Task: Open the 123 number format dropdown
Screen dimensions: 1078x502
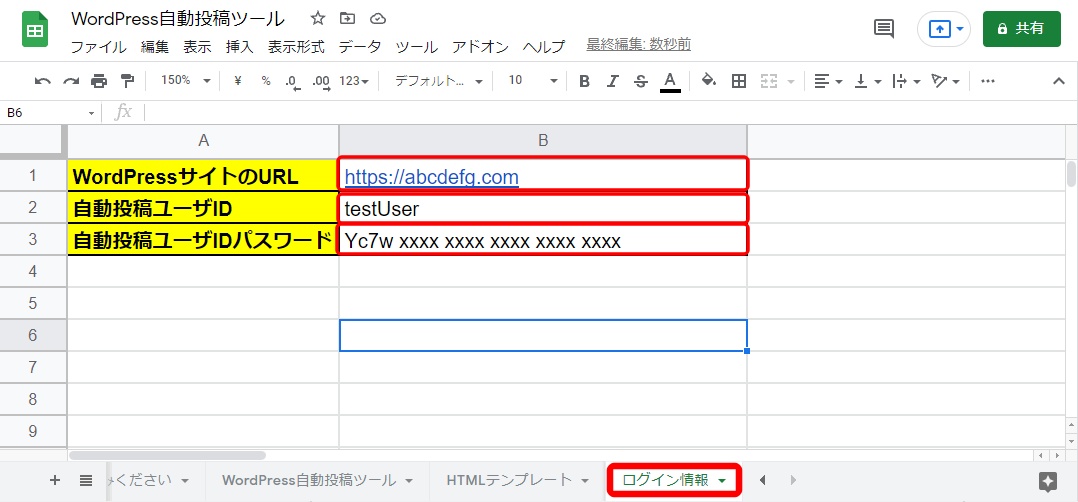Action: tap(355, 80)
